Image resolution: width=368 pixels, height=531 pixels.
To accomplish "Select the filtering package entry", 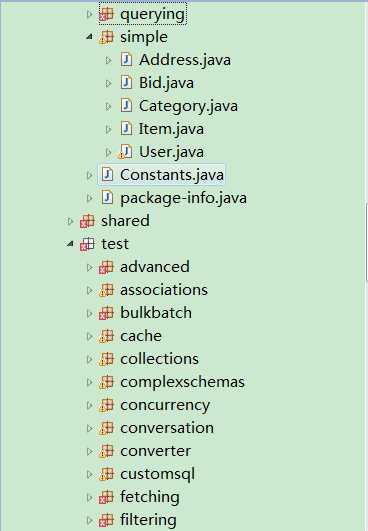I will 148,520.
